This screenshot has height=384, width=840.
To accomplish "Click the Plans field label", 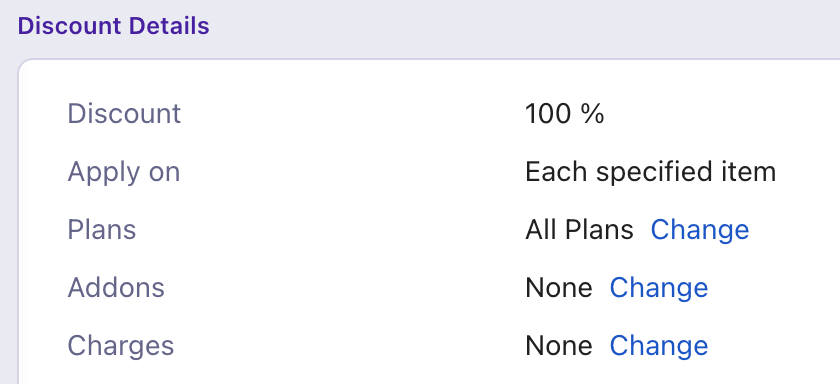I will (x=101, y=230).
